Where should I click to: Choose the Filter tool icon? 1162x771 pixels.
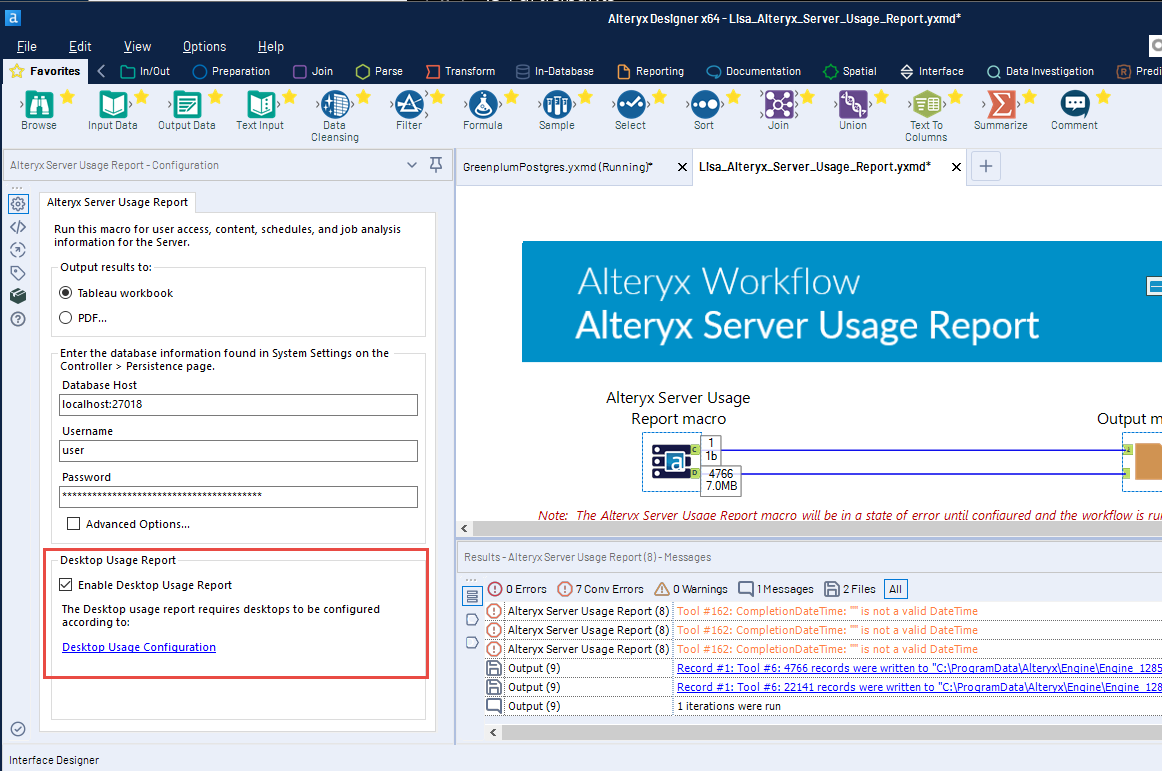(x=408, y=105)
